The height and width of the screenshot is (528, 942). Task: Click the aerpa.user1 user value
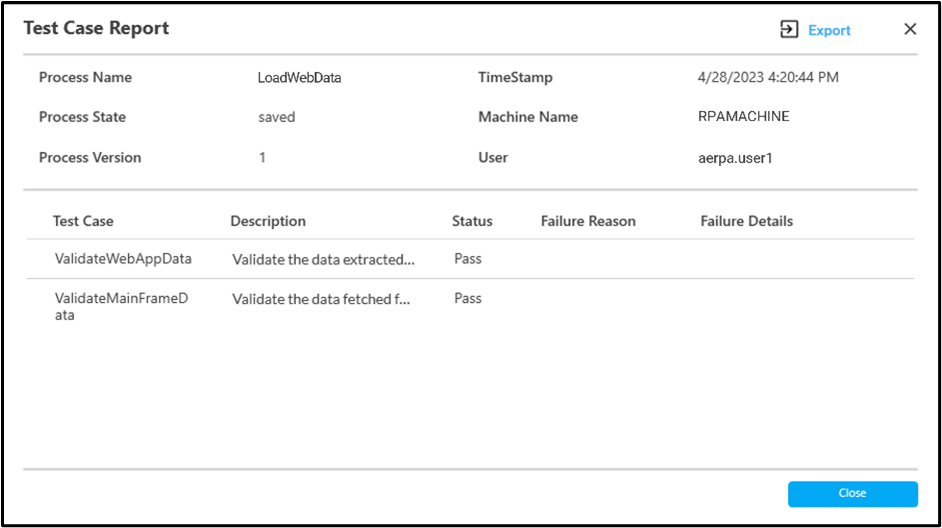735,158
